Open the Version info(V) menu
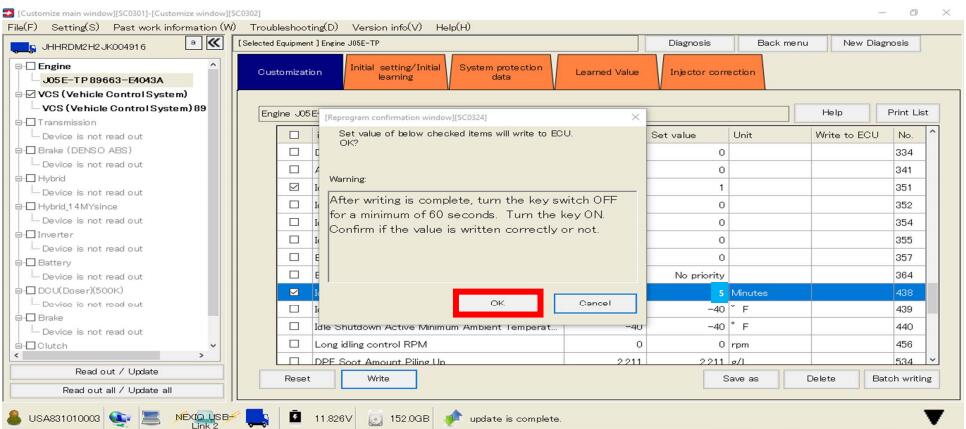 click(387, 27)
